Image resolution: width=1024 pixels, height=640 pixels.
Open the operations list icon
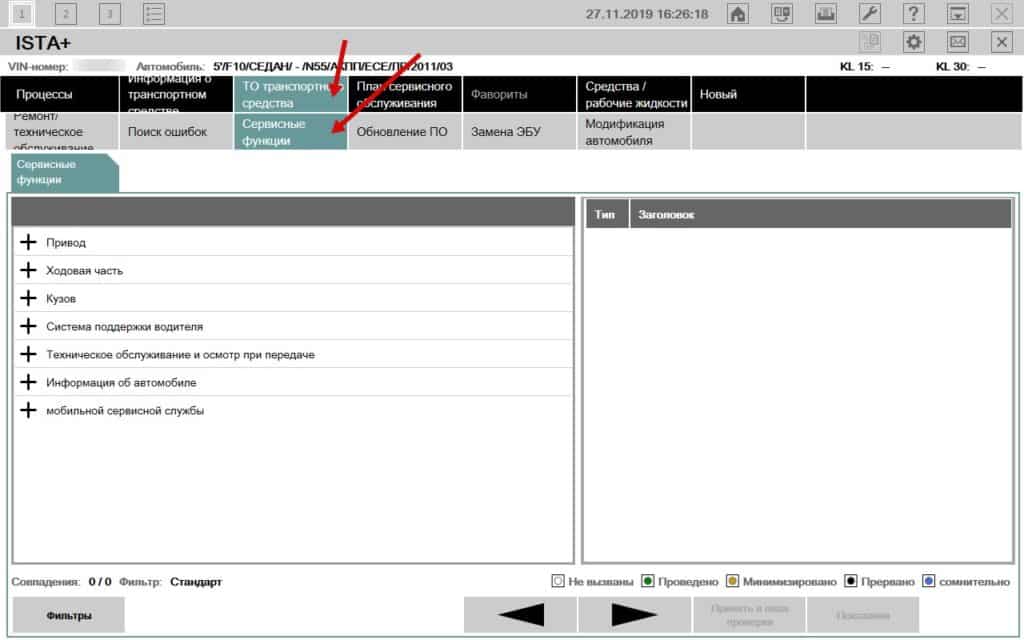(x=153, y=14)
